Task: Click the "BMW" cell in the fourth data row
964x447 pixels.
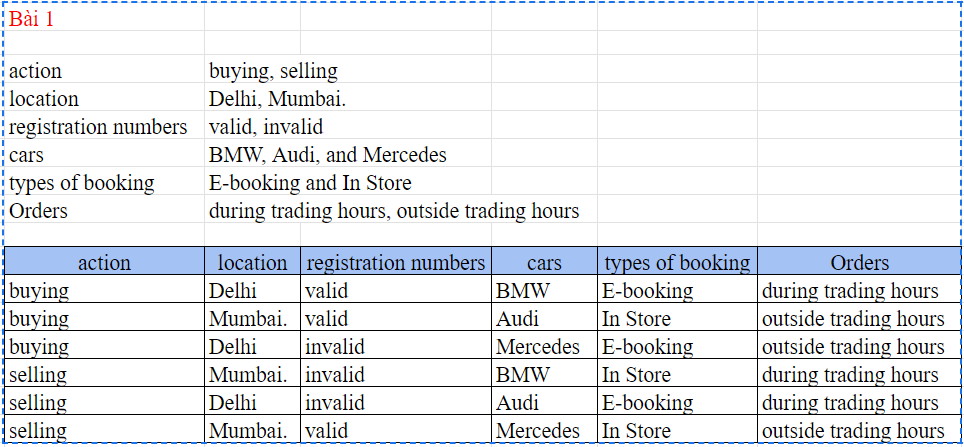Action: click(520, 375)
